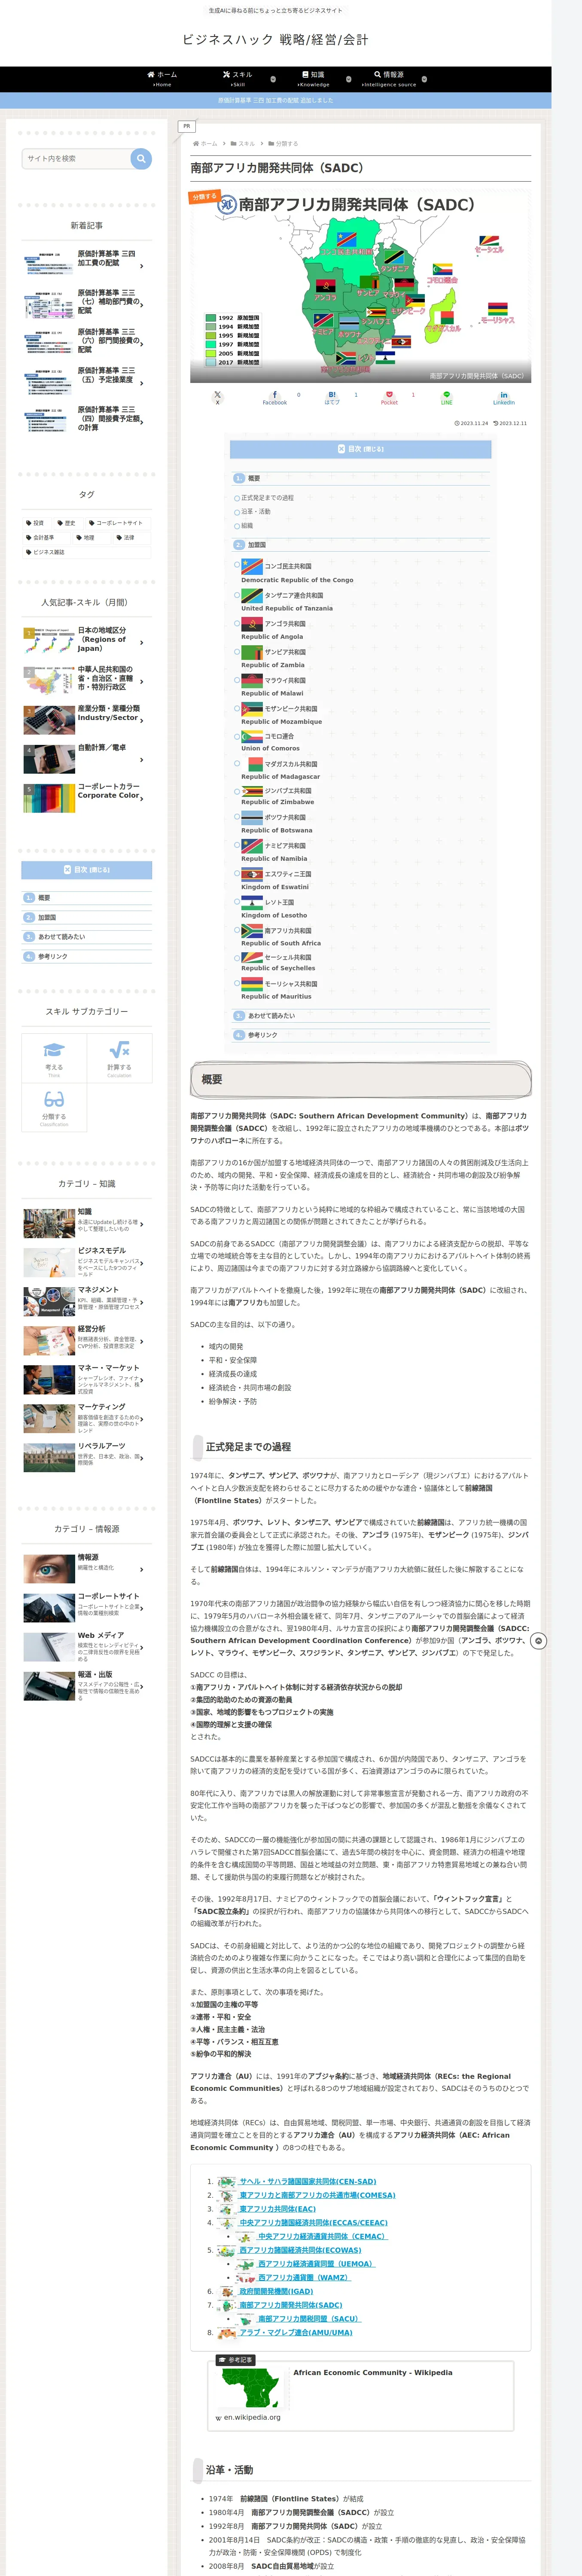The height and width of the screenshot is (2576, 582).
Task: Click the 分類する category badge on the image
Action: (204, 197)
